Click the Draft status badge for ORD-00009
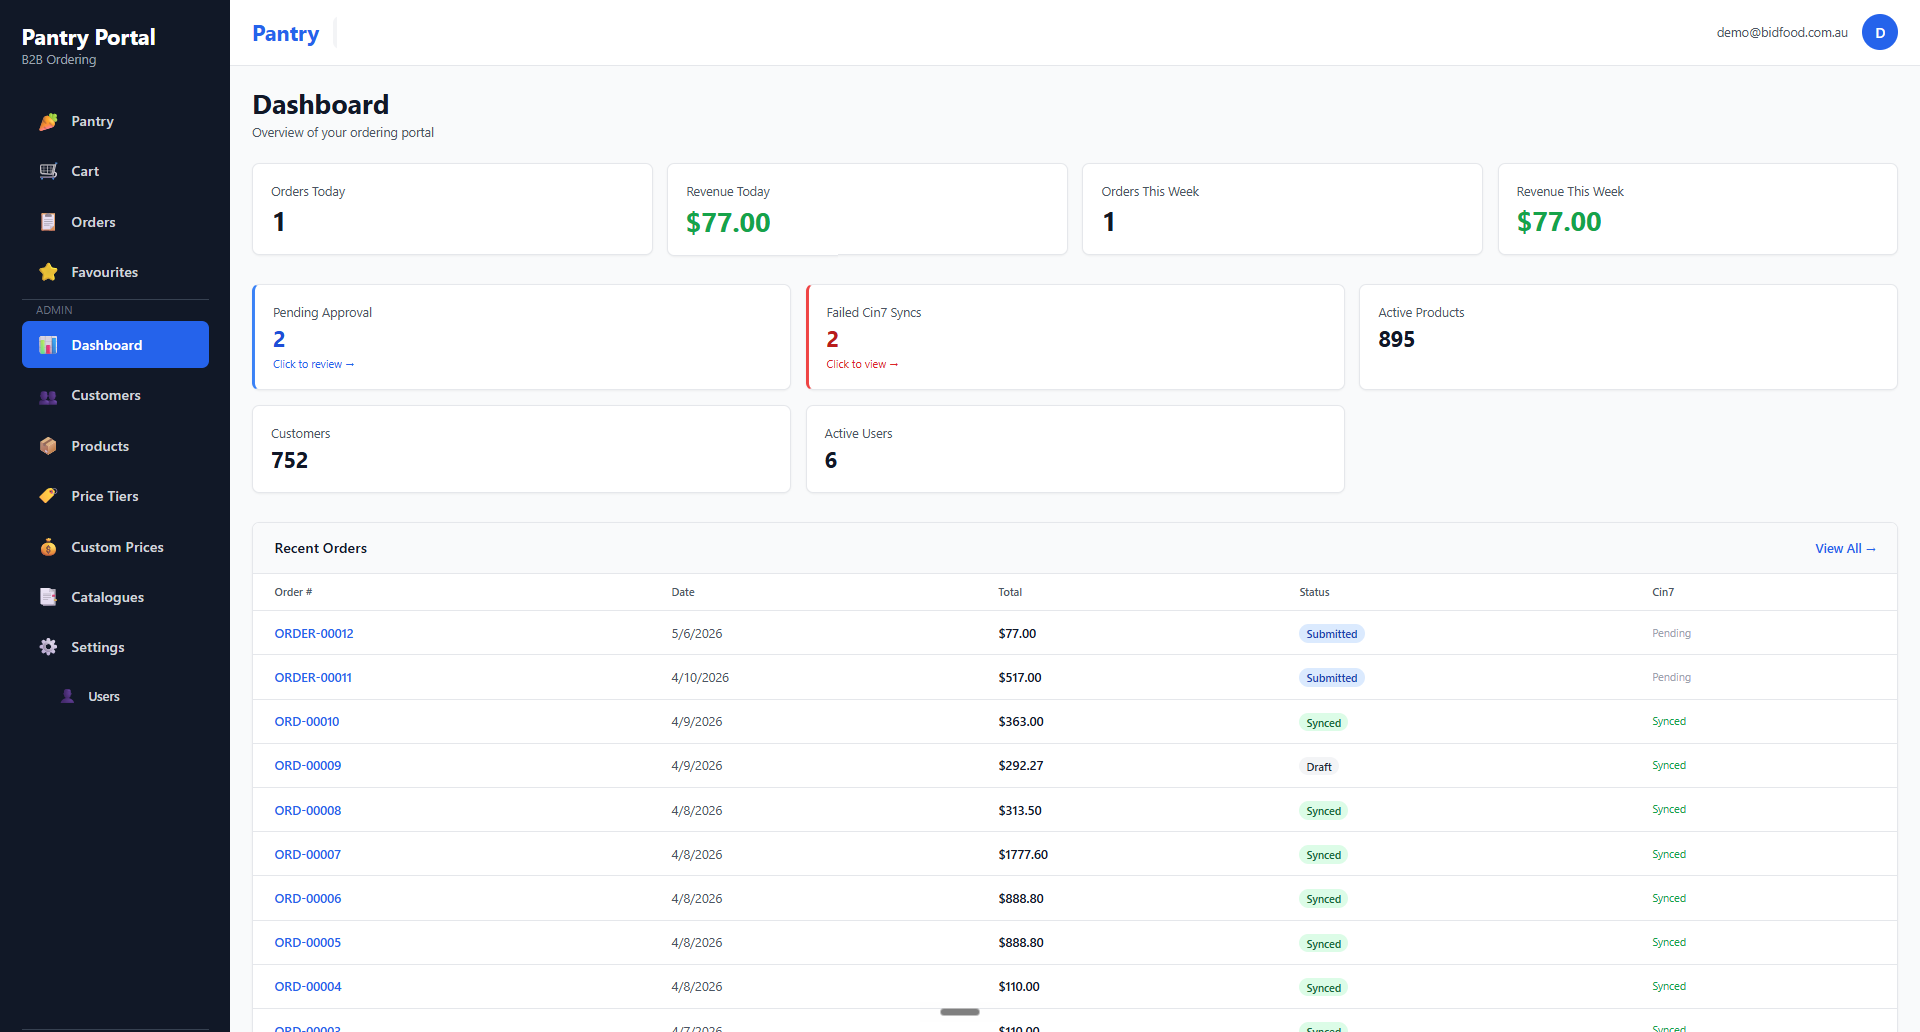The width and height of the screenshot is (1920, 1032). tap(1319, 767)
